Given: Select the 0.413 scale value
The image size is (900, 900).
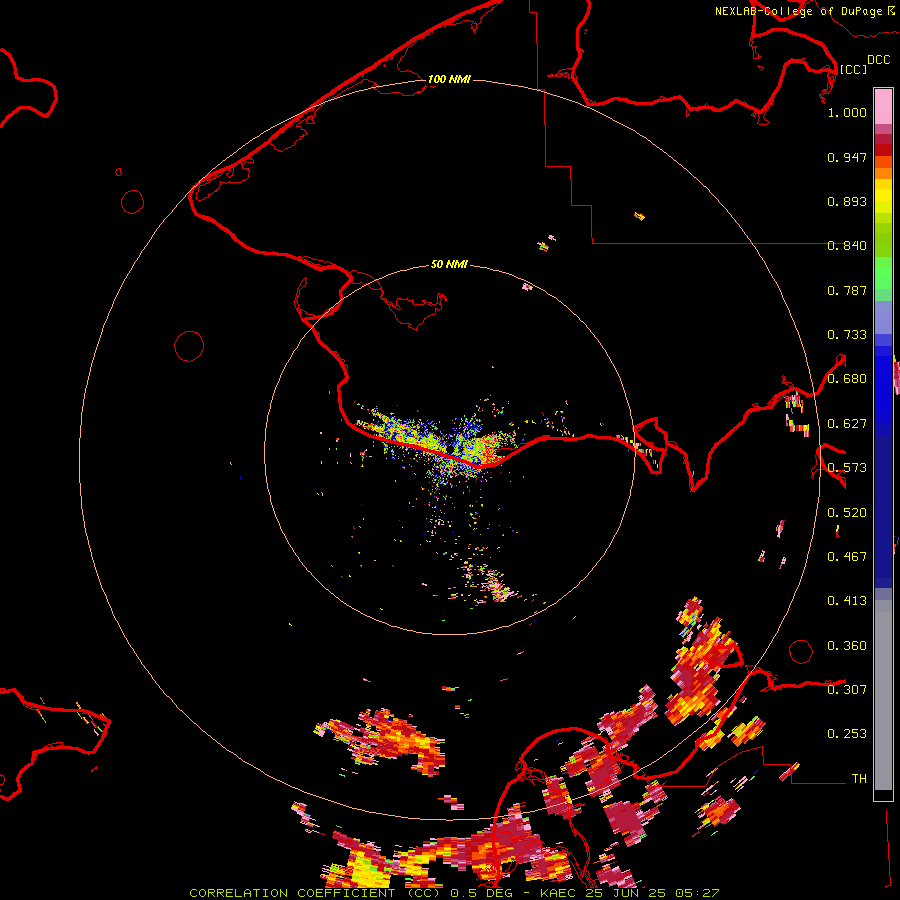Looking at the screenshot, I should point(847,601).
